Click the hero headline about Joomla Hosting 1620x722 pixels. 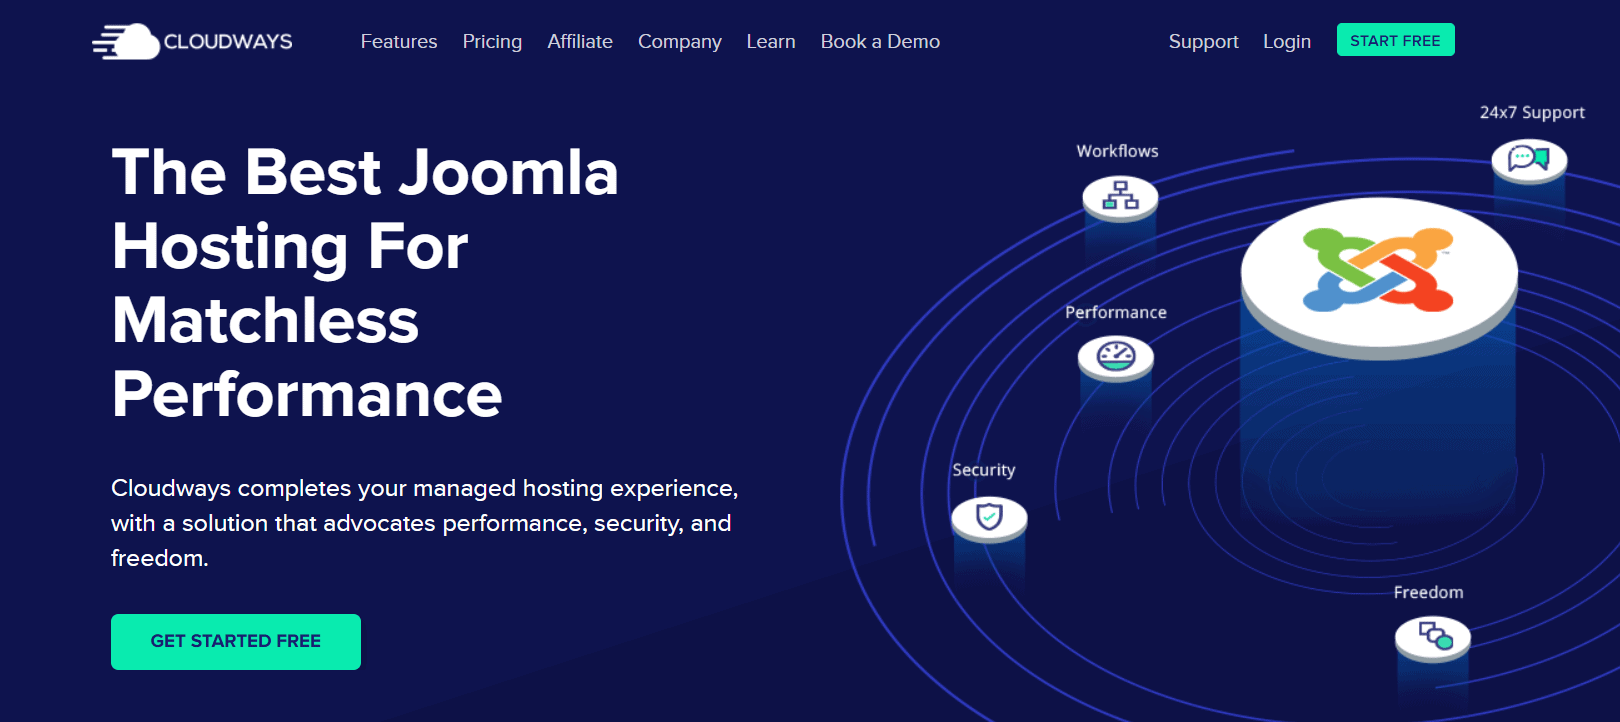[365, 283]
